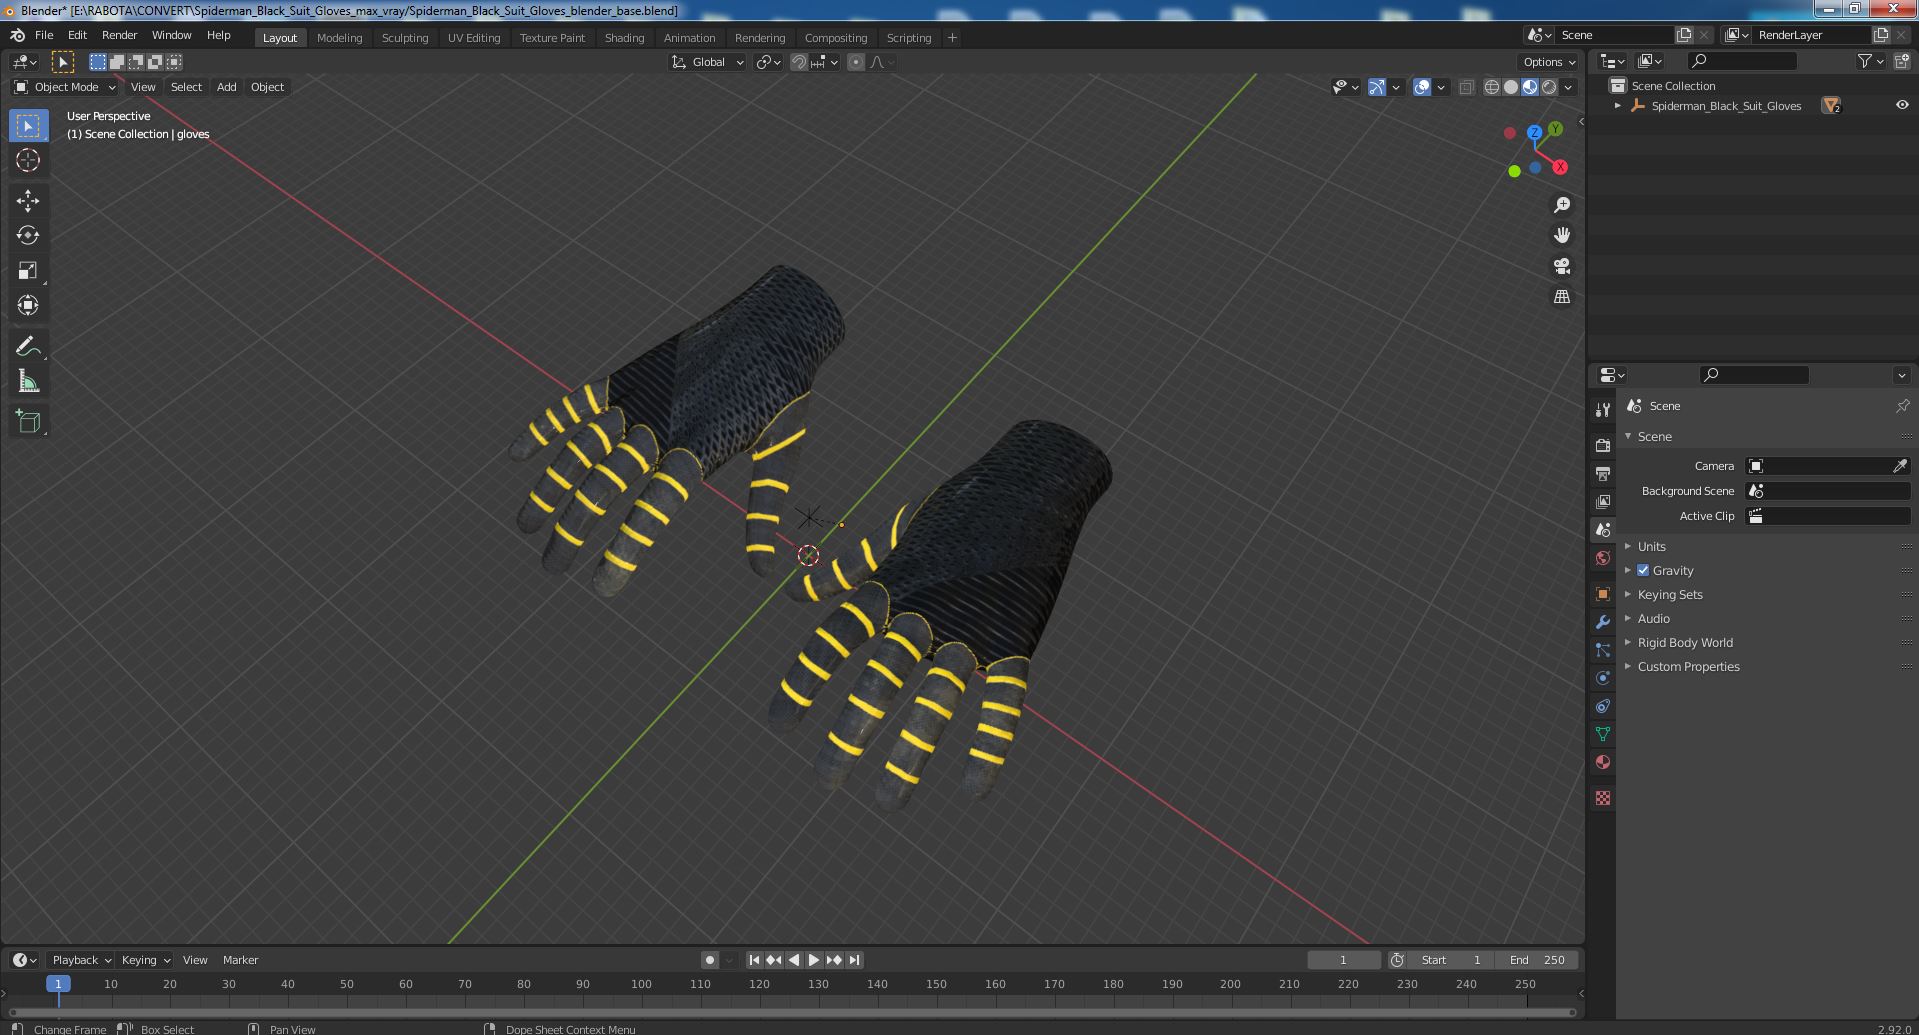Open the Material properties tab
Viewport: 1919px width, 1035px height.
point(1603,762)
